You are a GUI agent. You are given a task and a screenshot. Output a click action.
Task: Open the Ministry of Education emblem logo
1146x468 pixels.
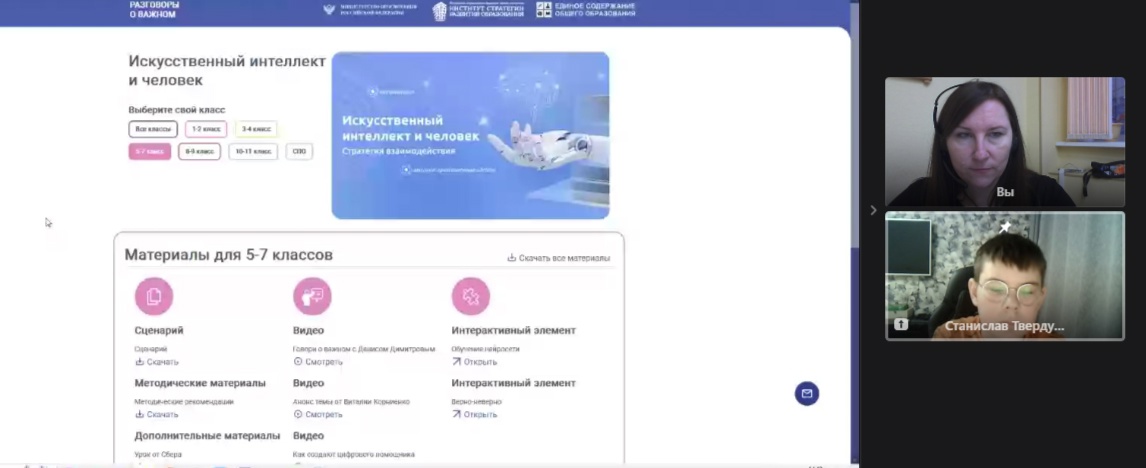click(370, 10)
